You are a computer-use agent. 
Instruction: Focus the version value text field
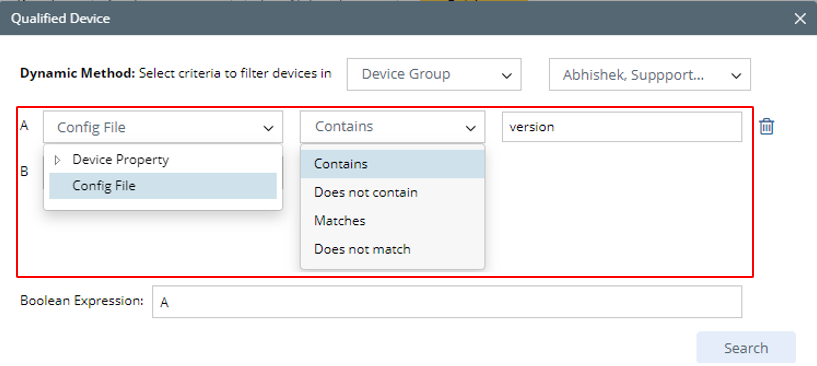(x=622, y=127)
